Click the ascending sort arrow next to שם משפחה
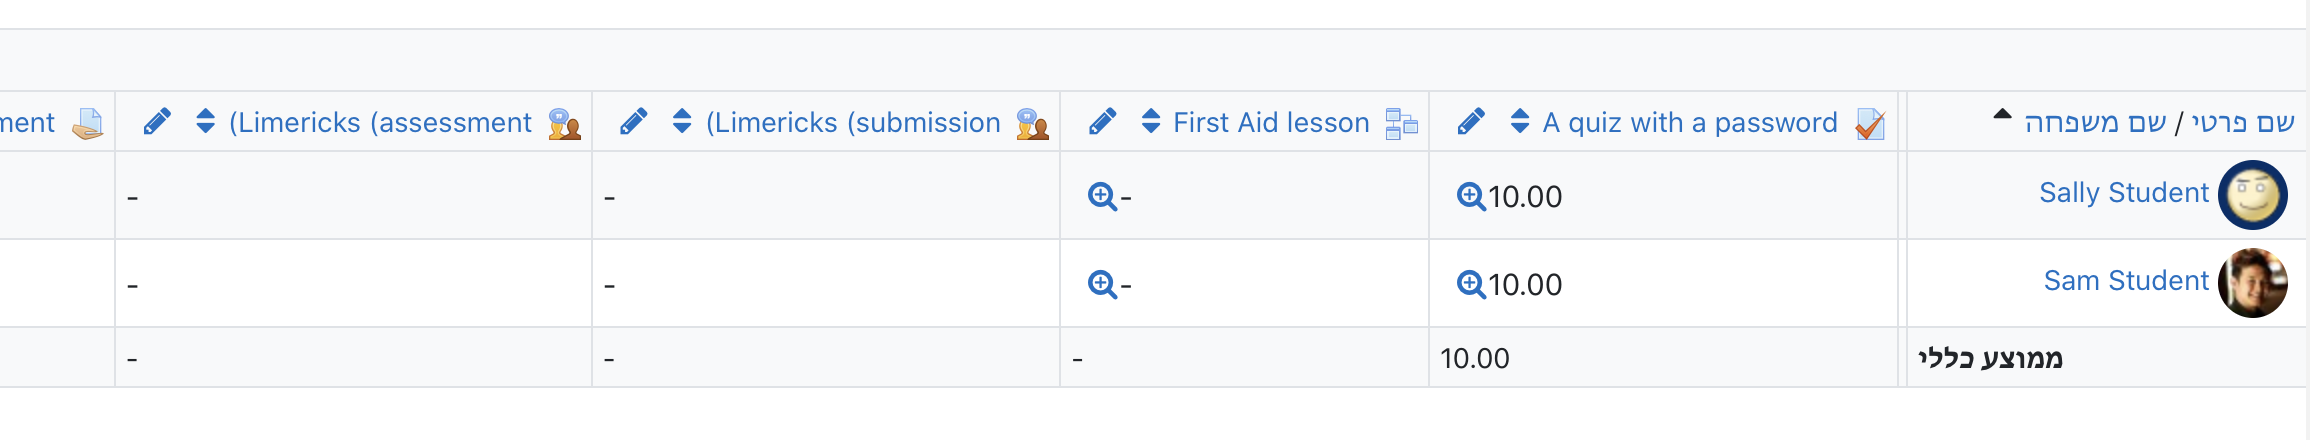This screenshot has width=2310, height=440. pos(2002,114)
